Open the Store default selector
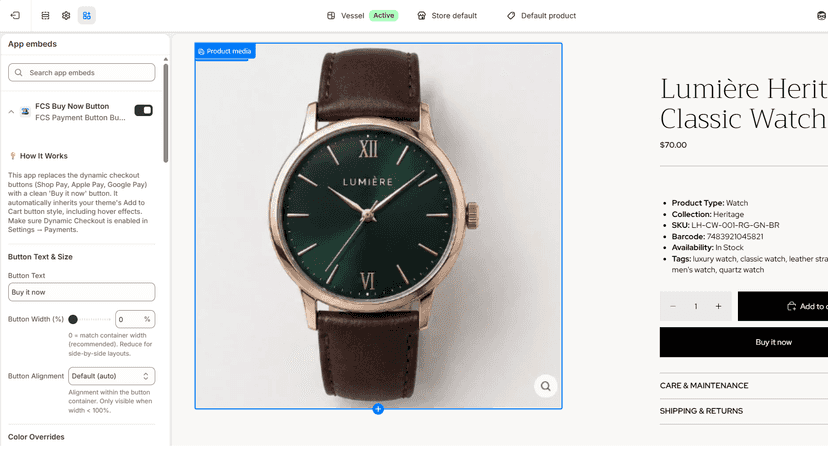 (447, 16)
